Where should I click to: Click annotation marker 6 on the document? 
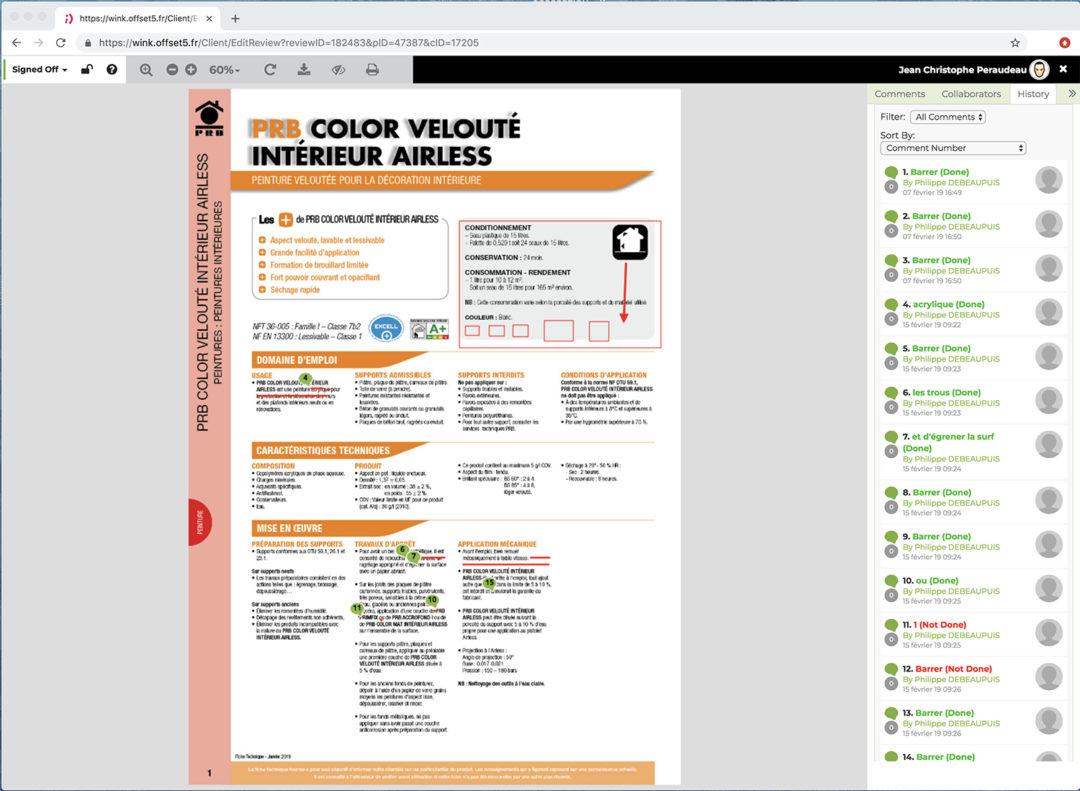click(402, 550)
